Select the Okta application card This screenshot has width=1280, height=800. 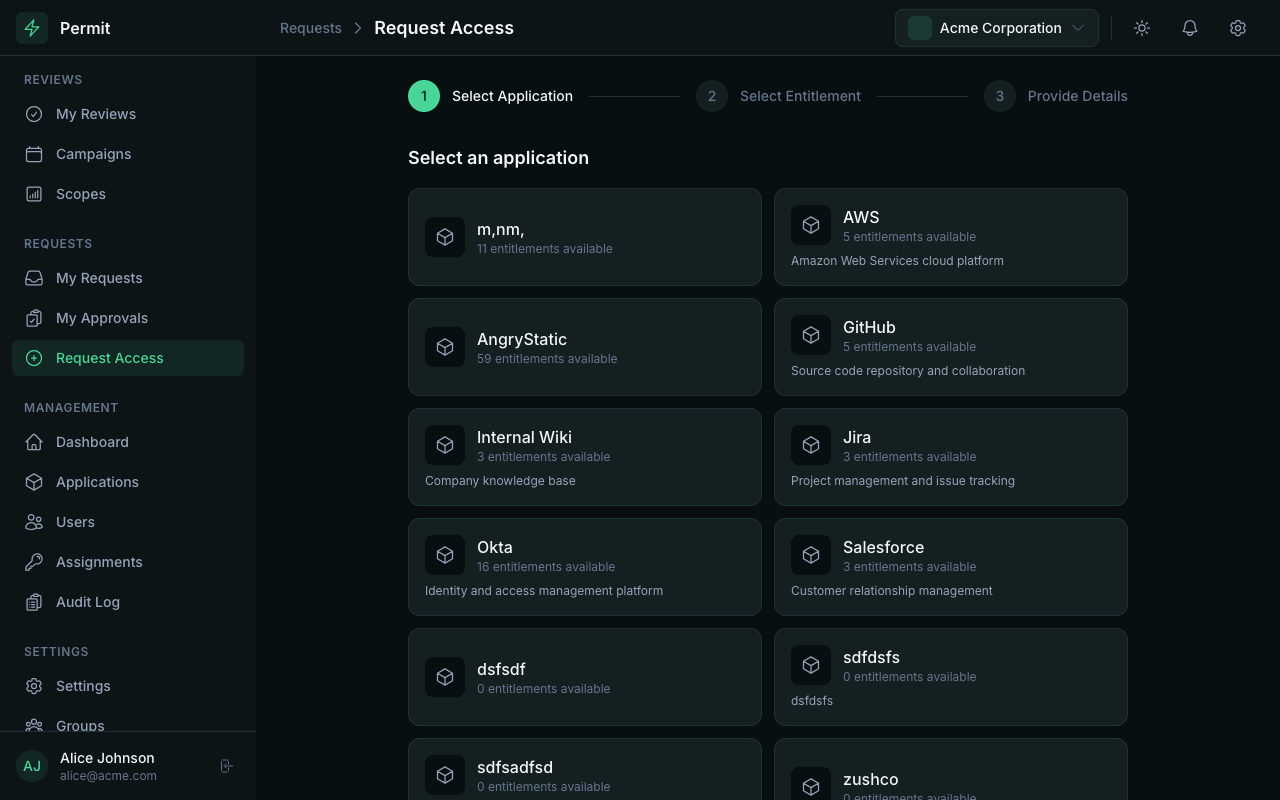click(x=585, y=567)
